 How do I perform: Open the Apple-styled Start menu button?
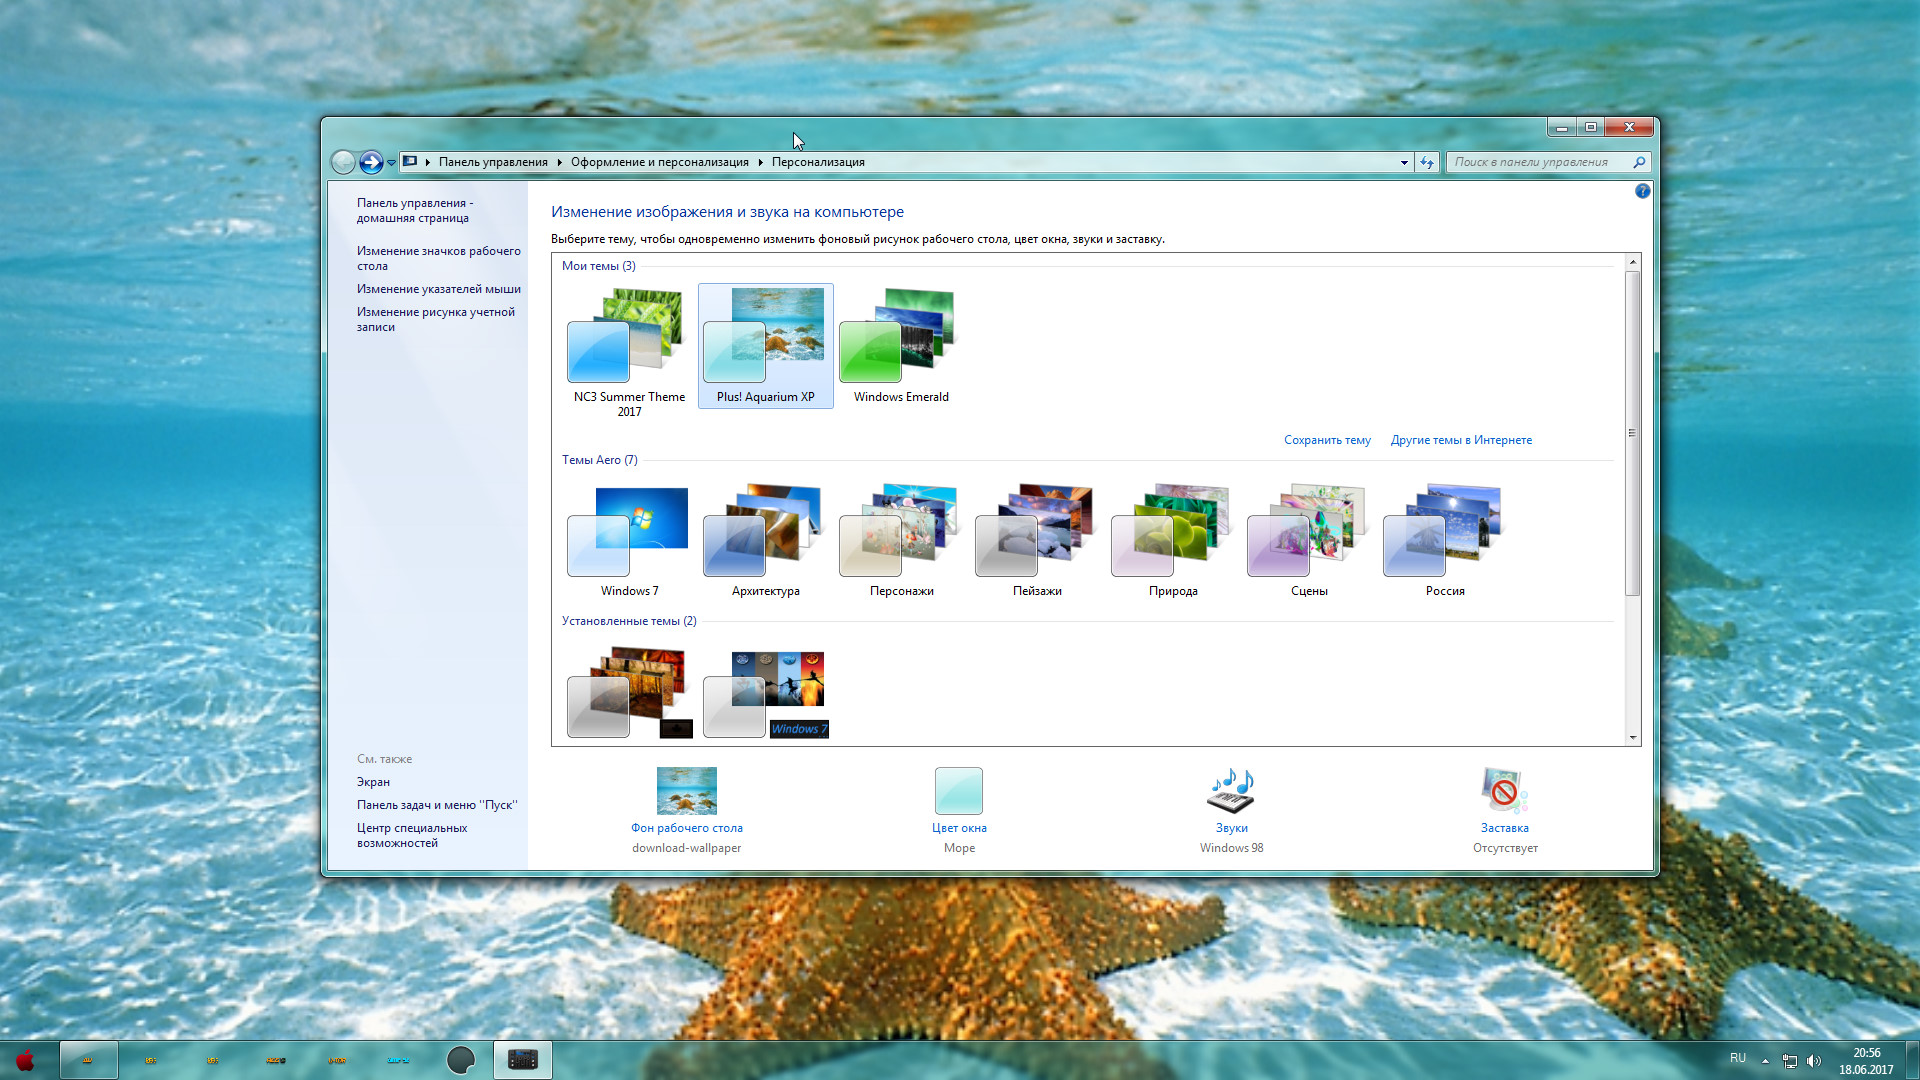tap(22, 1059)
